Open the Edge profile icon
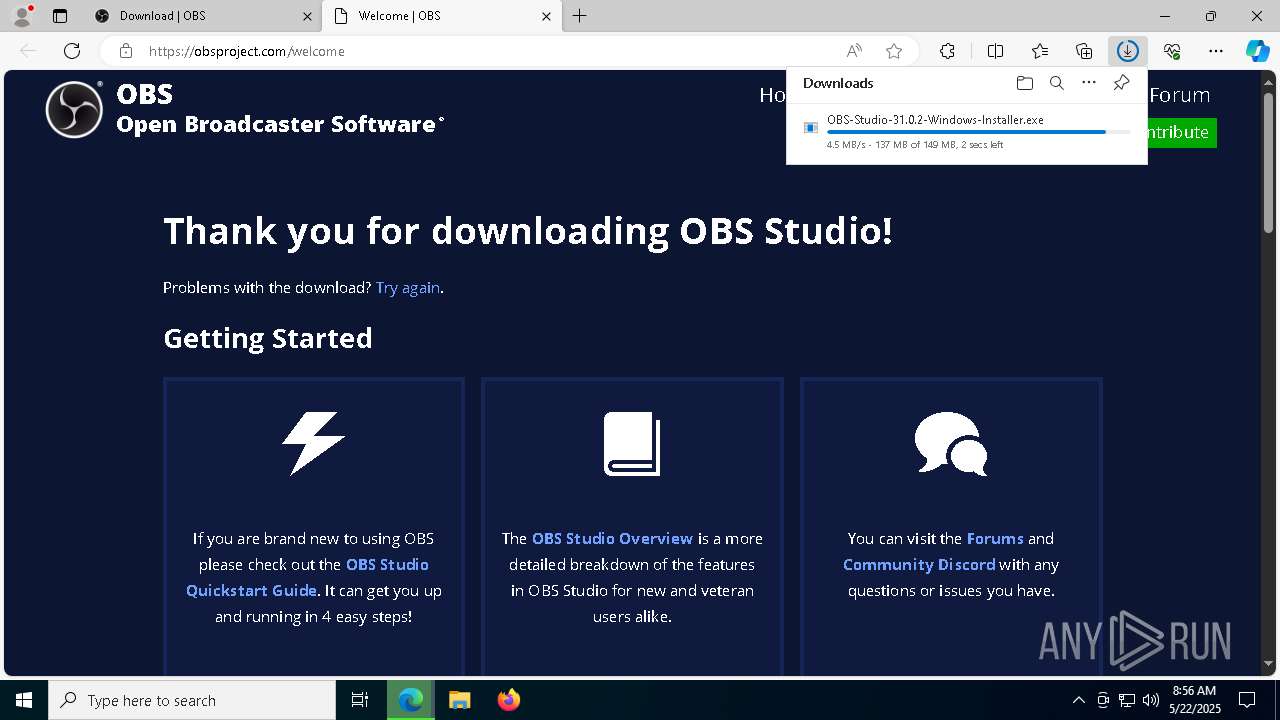Image resolution: width=1280 pixels, height=720 pixels. 21,16
